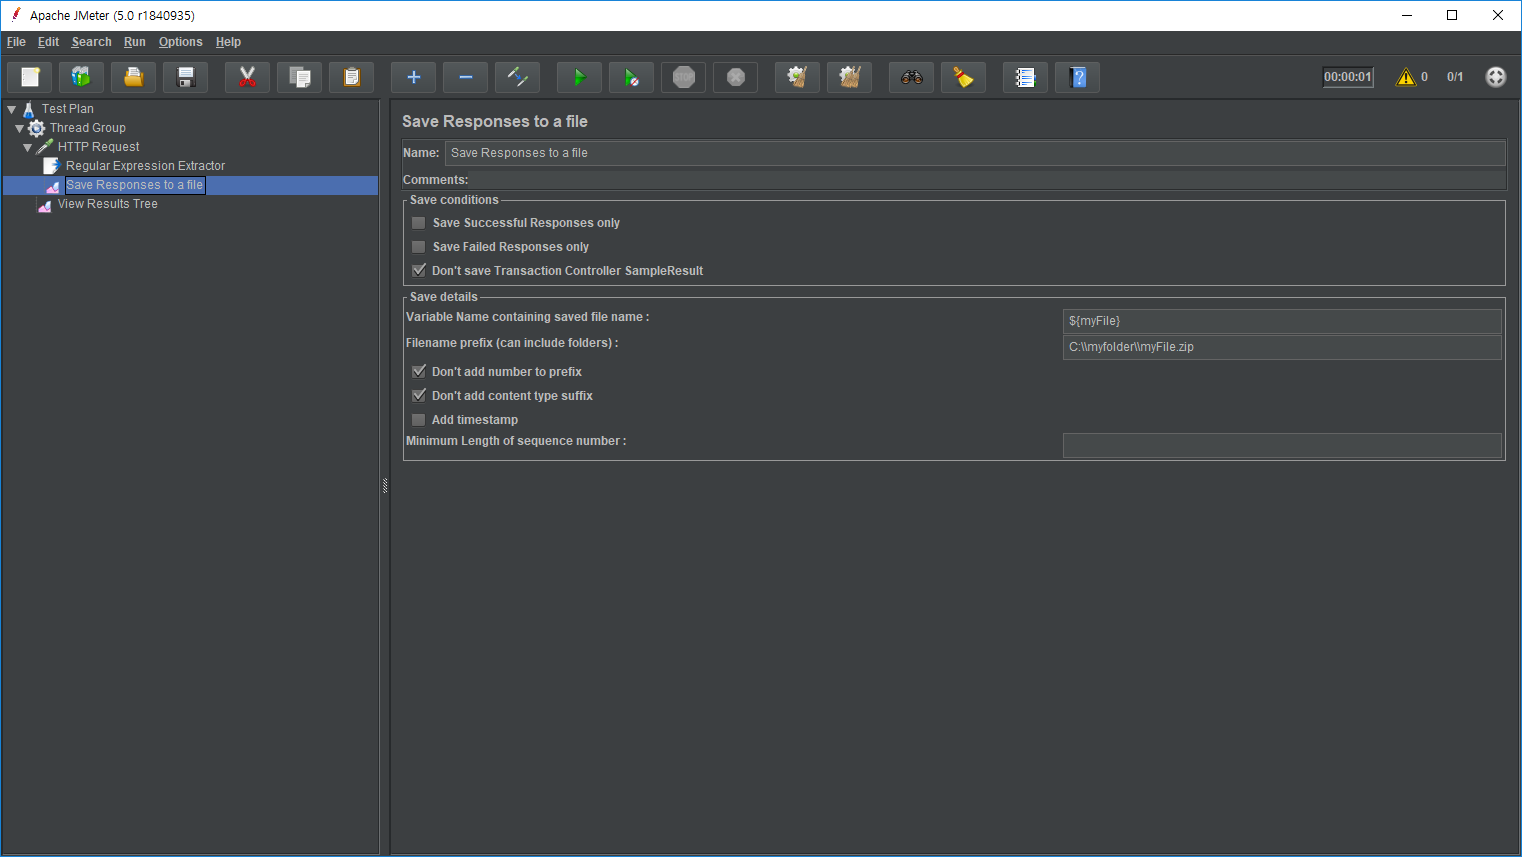Click the split pane divider handle
The width and height of the screenshot is (1522, 857).
point(385,486)
